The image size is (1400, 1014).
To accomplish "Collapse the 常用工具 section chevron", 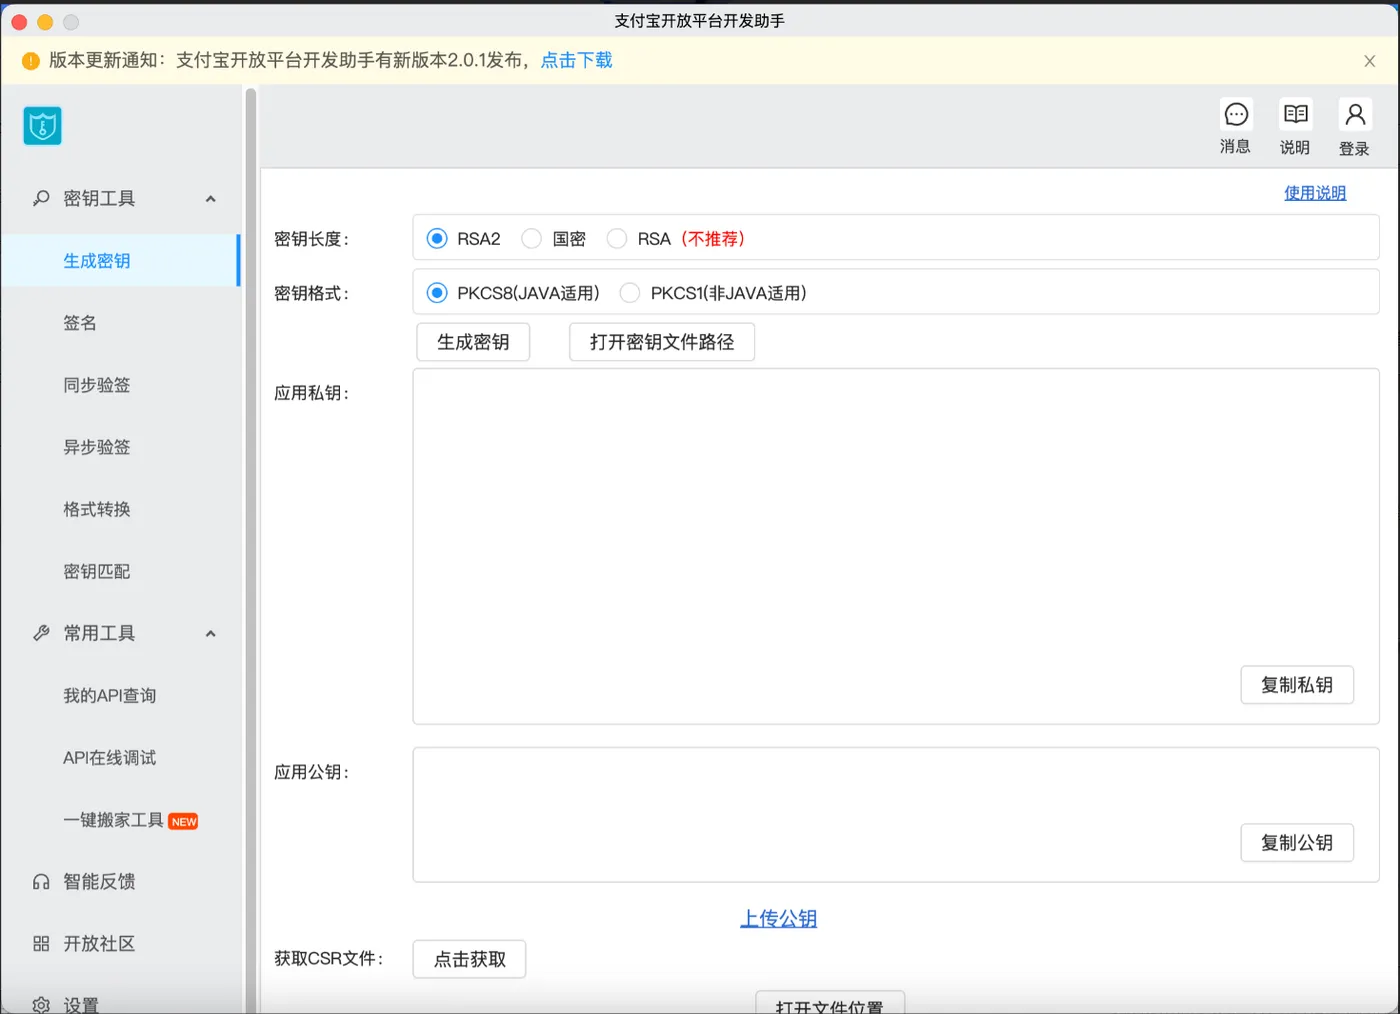I will (x=210, y=633).
